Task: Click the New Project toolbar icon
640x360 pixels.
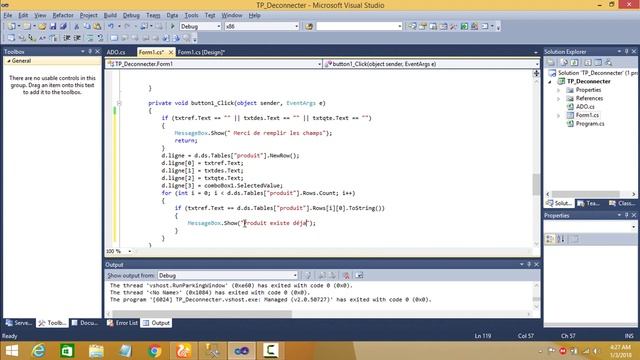Action: [x=12, y=27]
